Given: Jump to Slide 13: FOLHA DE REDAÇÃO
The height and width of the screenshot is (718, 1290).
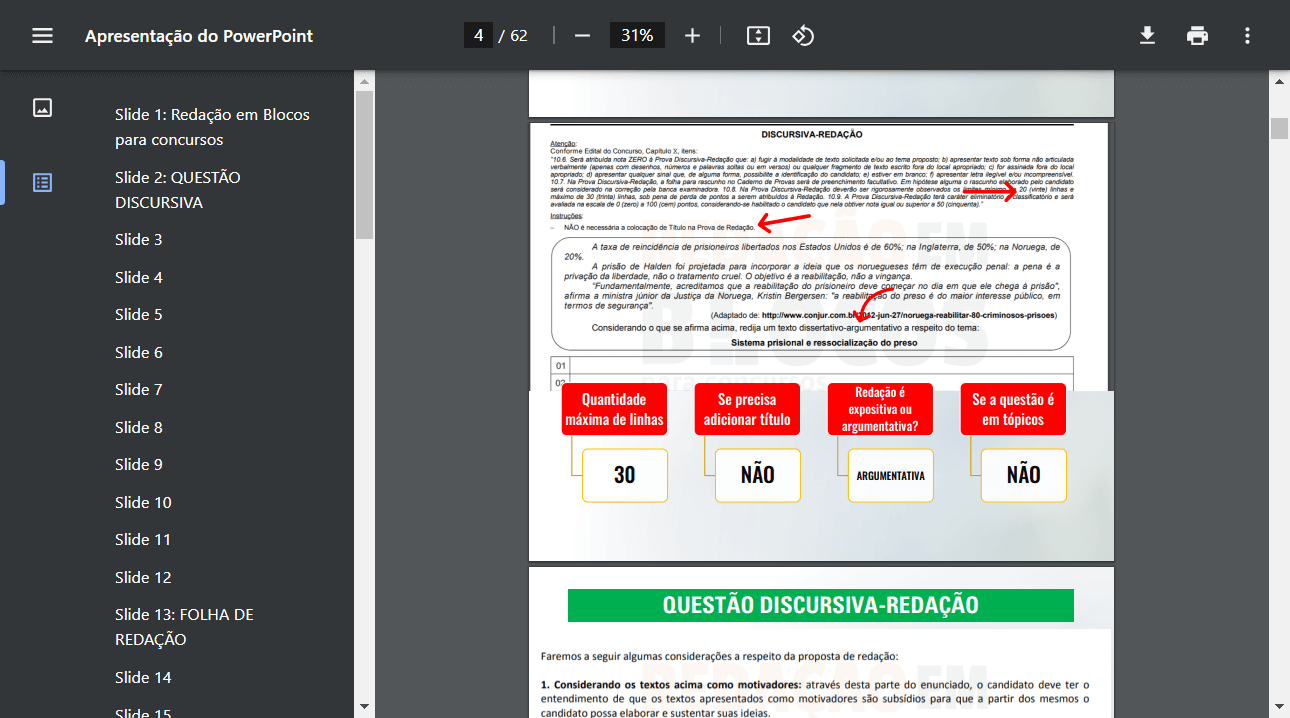Looking at the screenshot, I should (x=184, y=627).
